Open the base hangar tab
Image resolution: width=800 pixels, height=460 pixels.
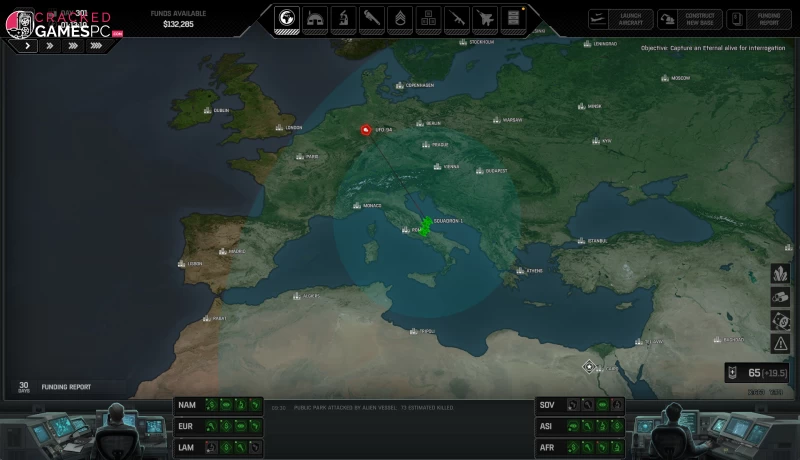[x=315, y=18]
